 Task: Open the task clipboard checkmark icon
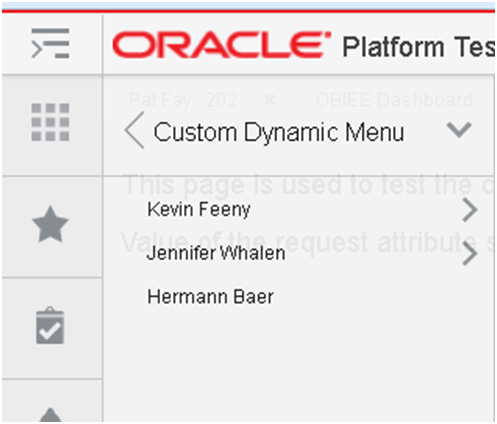click(x=50, y=325)
